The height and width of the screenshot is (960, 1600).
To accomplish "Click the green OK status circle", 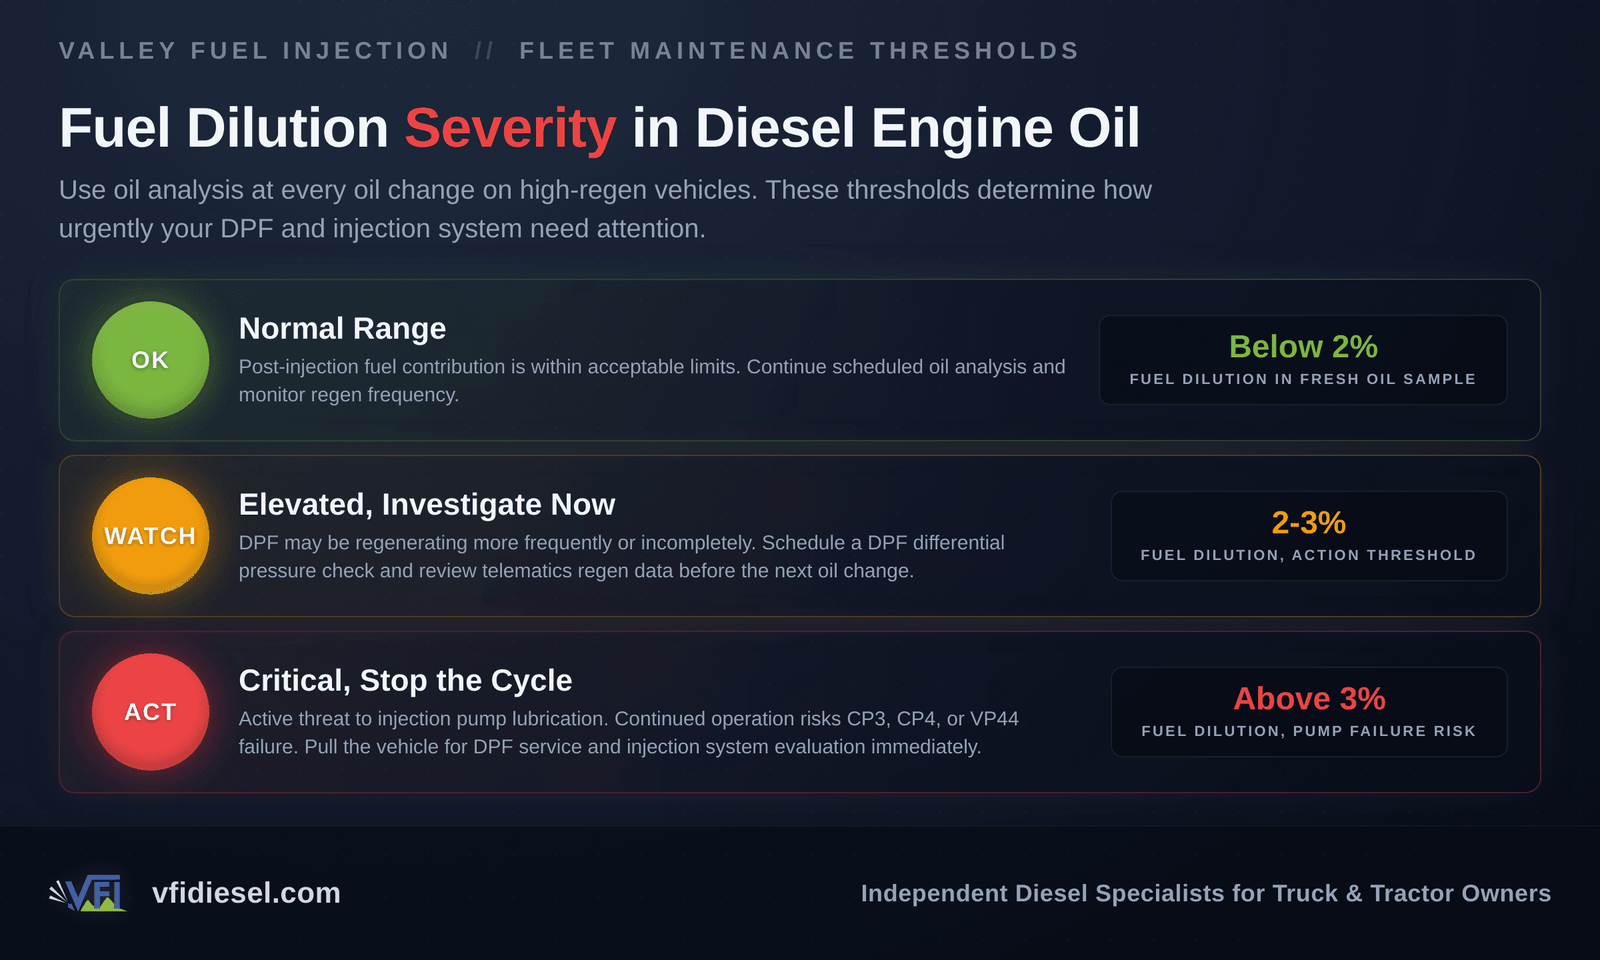I will tap(150, 360).
